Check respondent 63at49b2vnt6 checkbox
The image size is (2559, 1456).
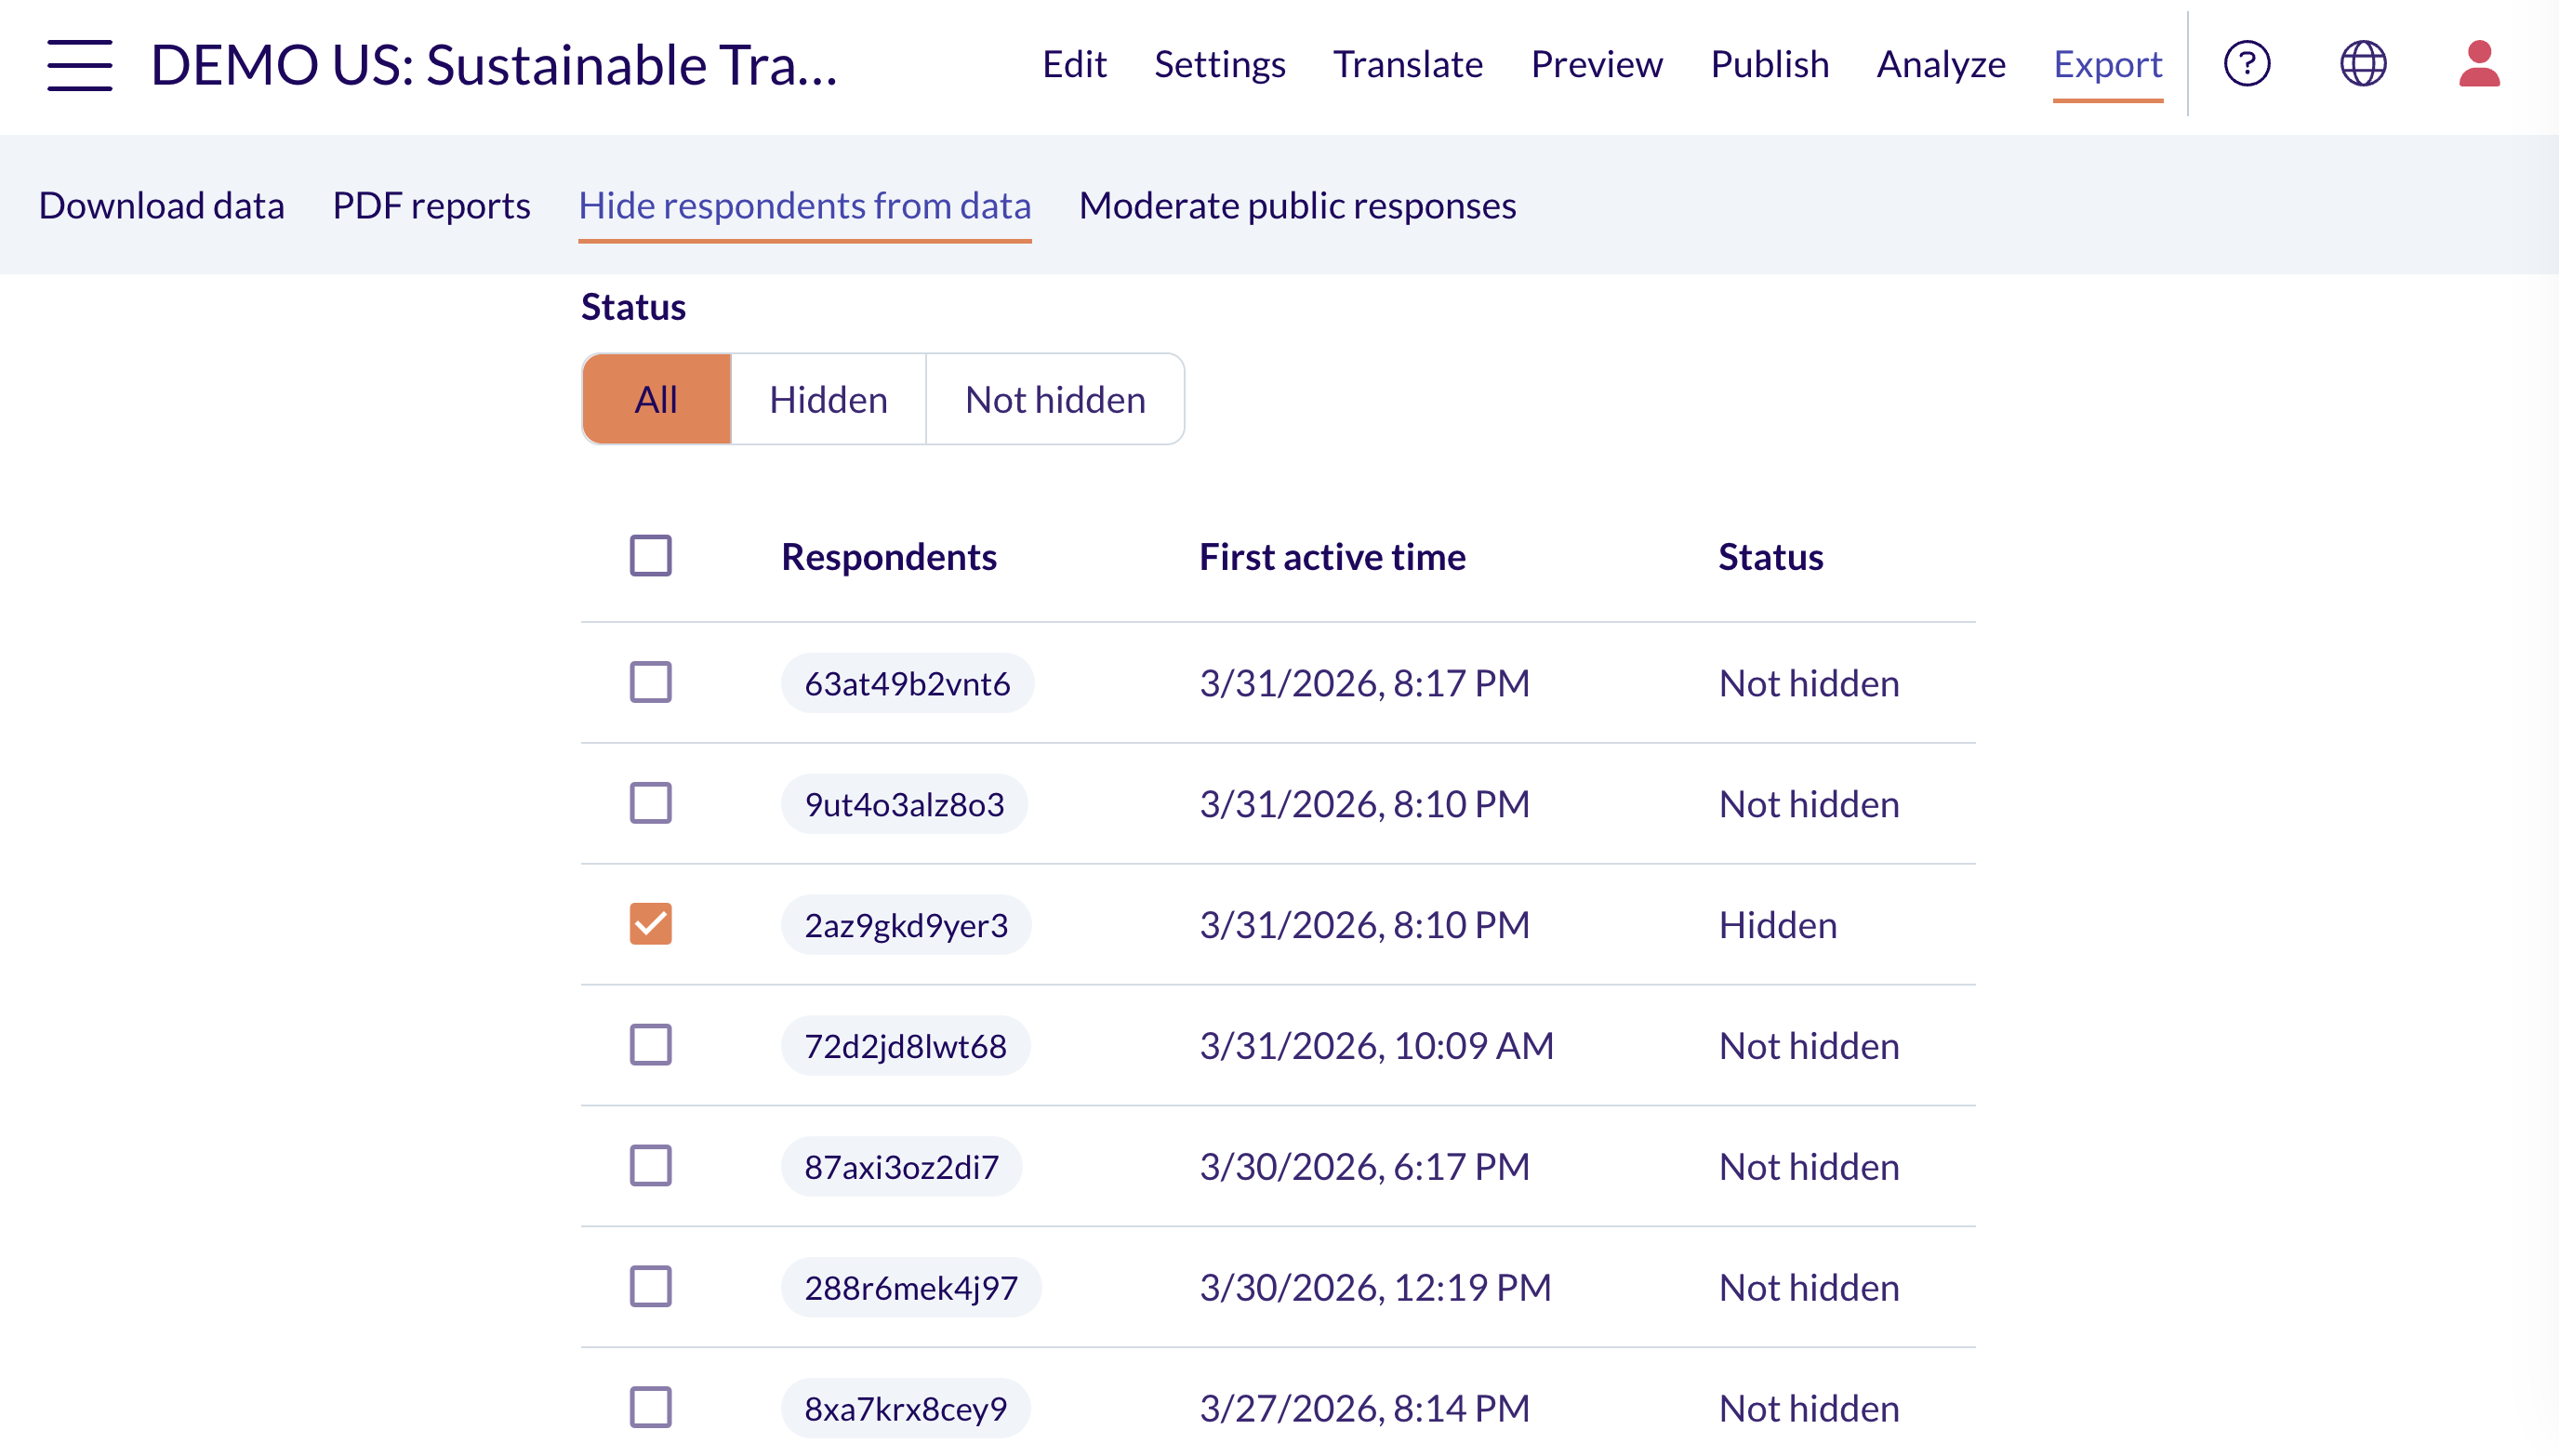(x=651, y=683)
